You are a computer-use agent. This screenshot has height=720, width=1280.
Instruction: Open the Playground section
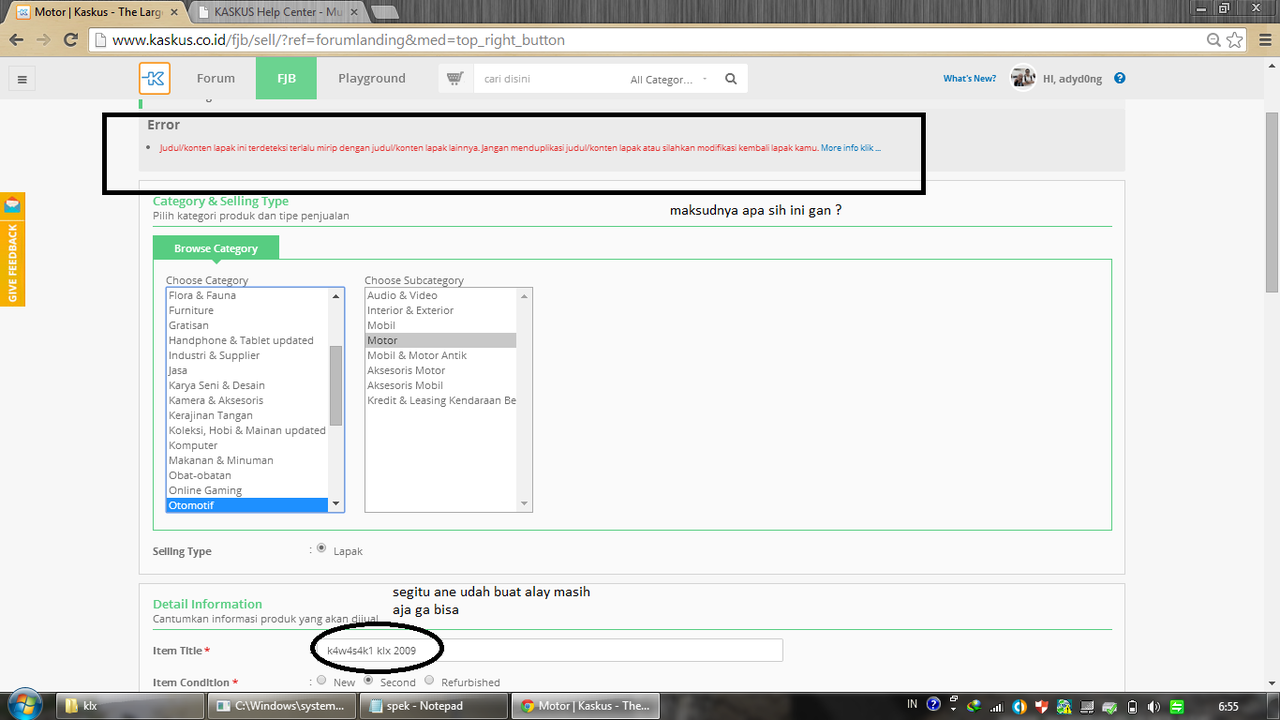(372, 78)
